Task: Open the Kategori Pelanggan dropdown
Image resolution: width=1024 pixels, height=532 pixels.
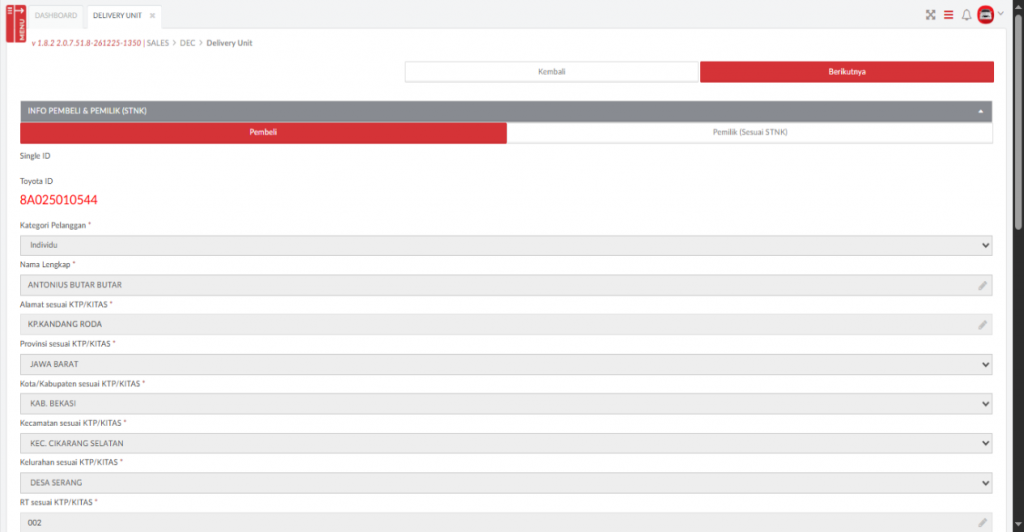Action: pyautogui.click(x=506, y=245)
